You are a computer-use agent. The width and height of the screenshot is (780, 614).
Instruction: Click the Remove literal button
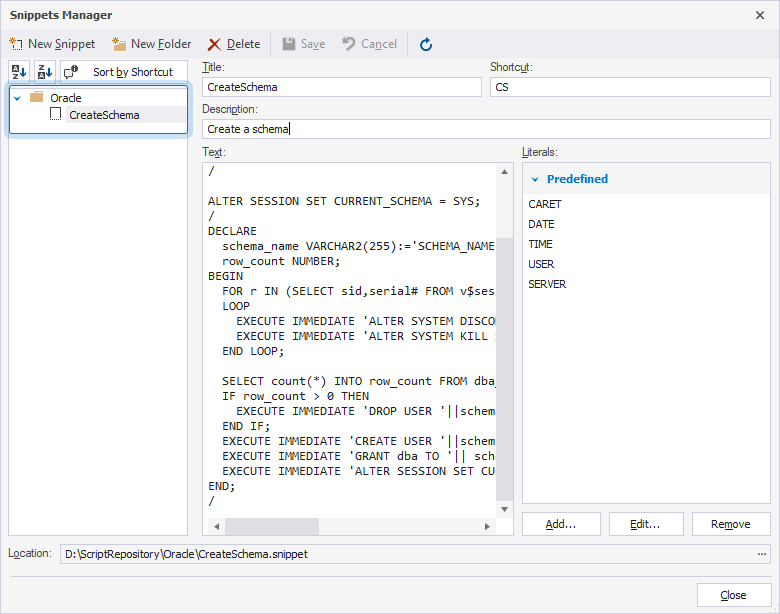[731, 524]
